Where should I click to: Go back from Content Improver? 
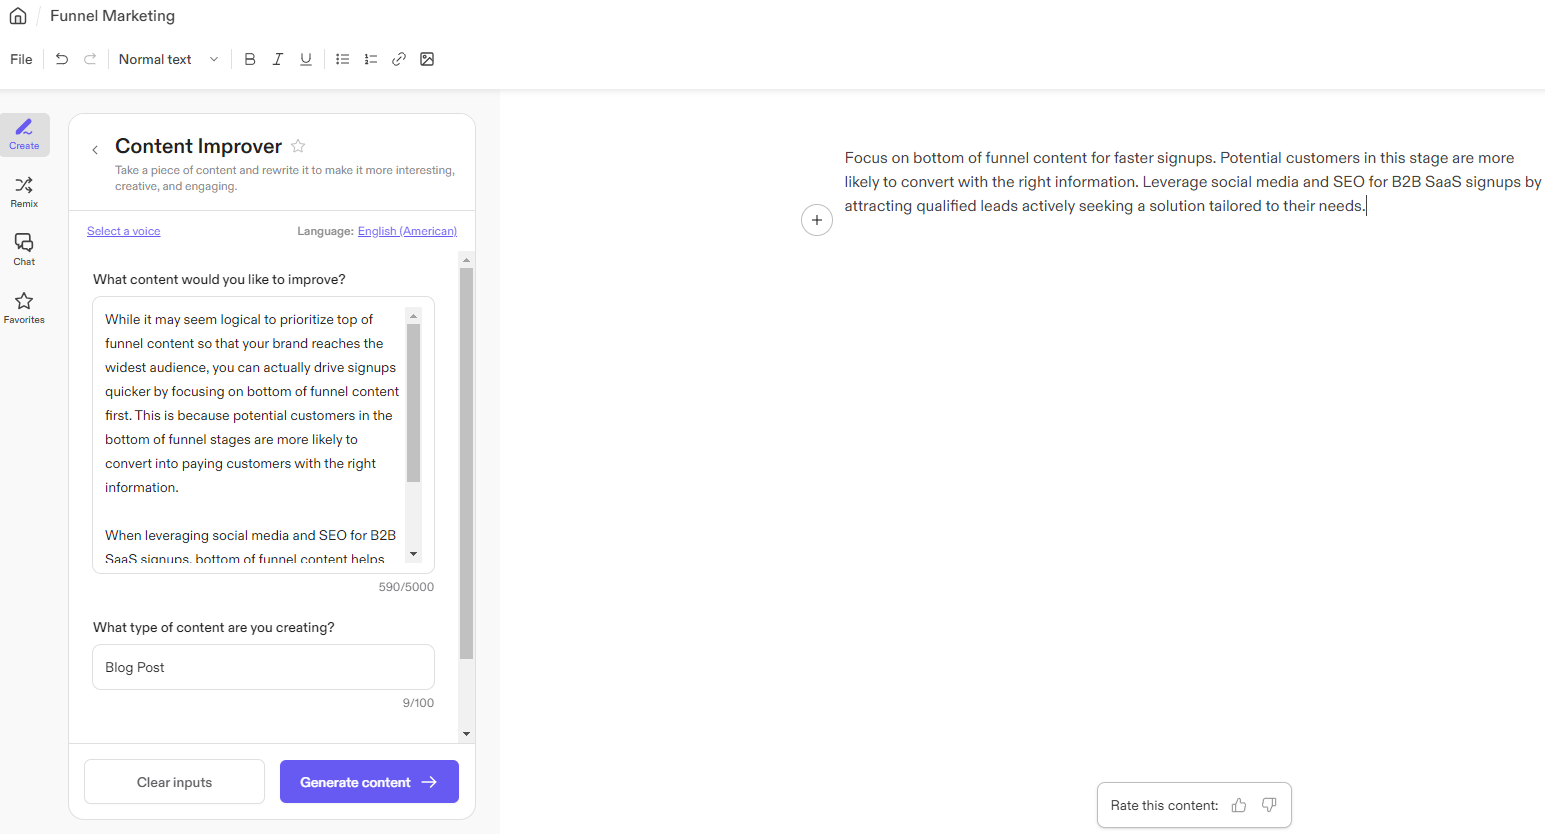point(94,147)
